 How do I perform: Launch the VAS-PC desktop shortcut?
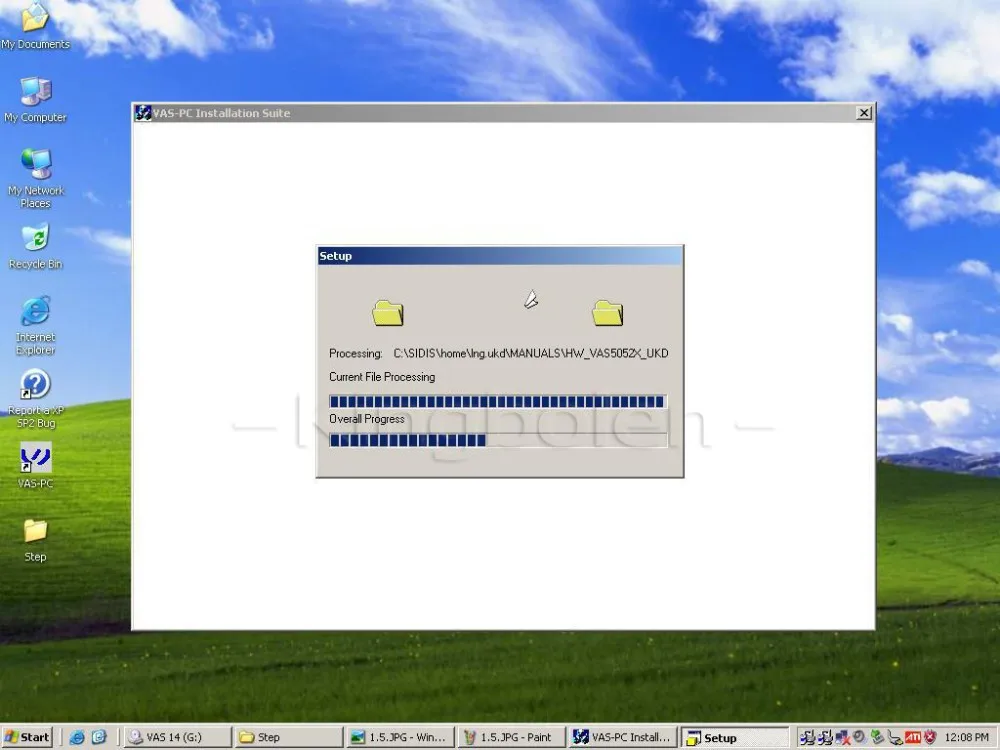(35, 466)
